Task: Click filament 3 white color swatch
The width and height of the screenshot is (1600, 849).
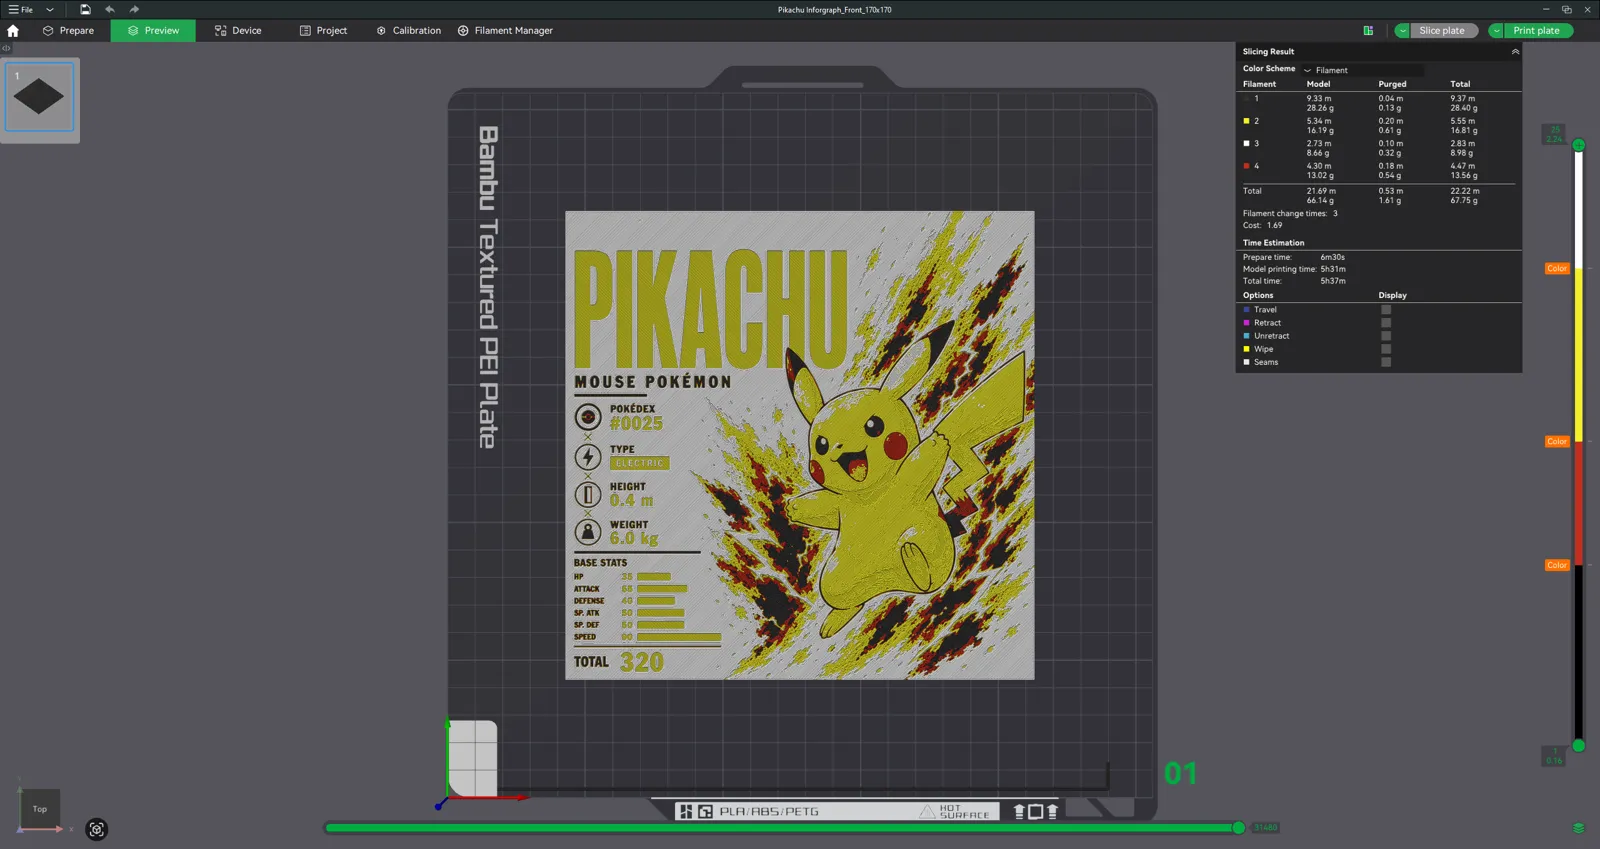Action: point(1246,143)
